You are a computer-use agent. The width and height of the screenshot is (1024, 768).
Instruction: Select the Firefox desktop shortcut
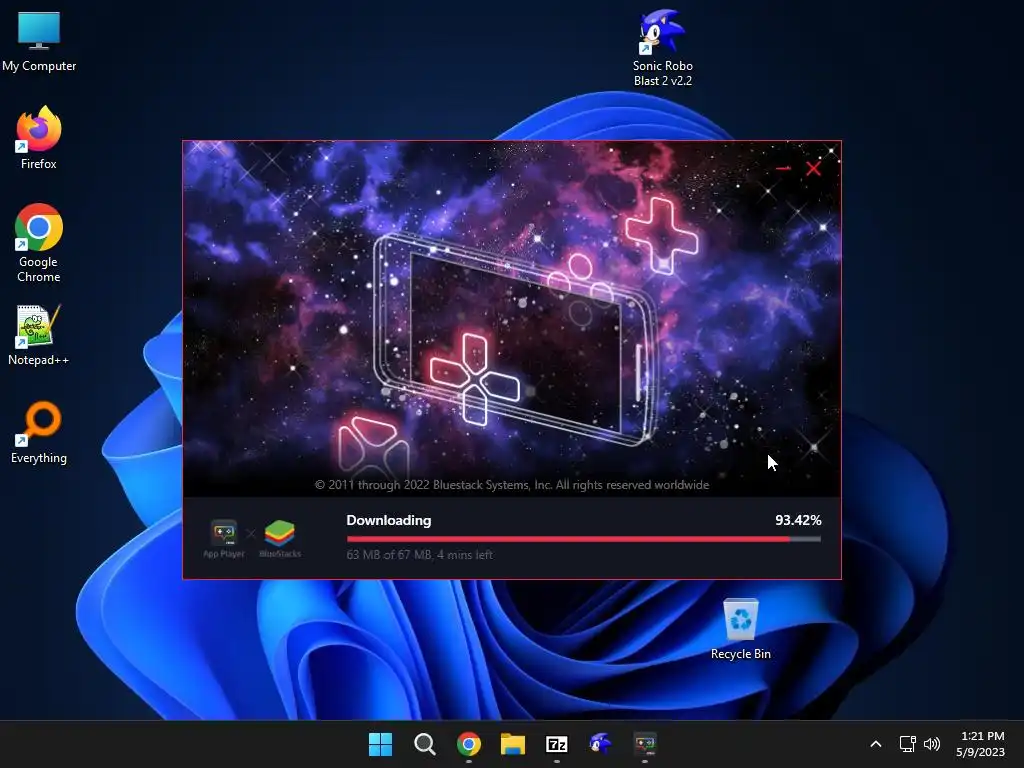coord(39,138)
